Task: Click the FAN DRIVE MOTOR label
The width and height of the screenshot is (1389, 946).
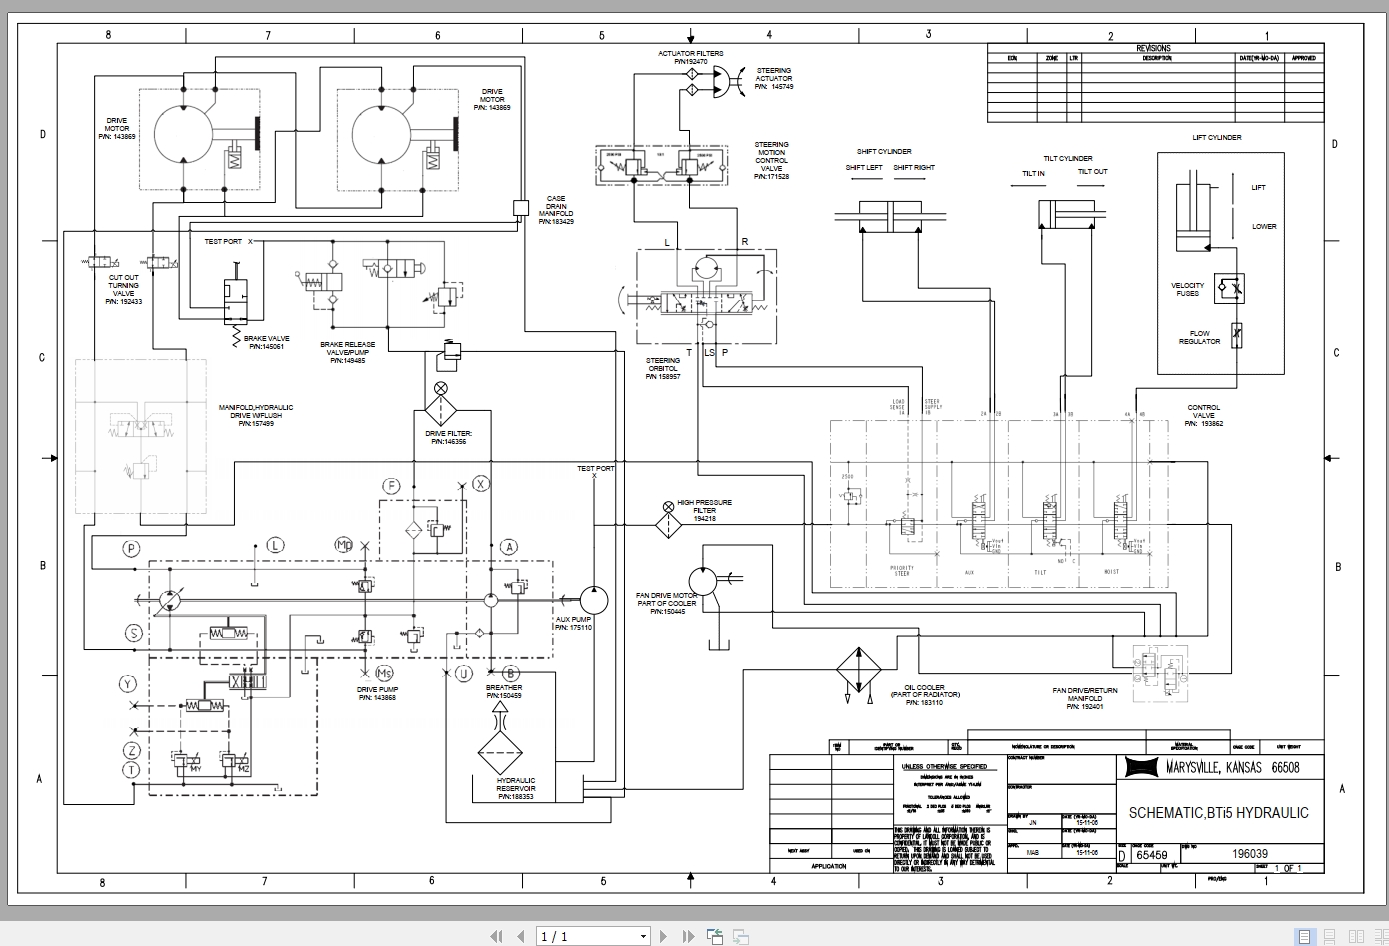Action: click(x=666, y=603)
